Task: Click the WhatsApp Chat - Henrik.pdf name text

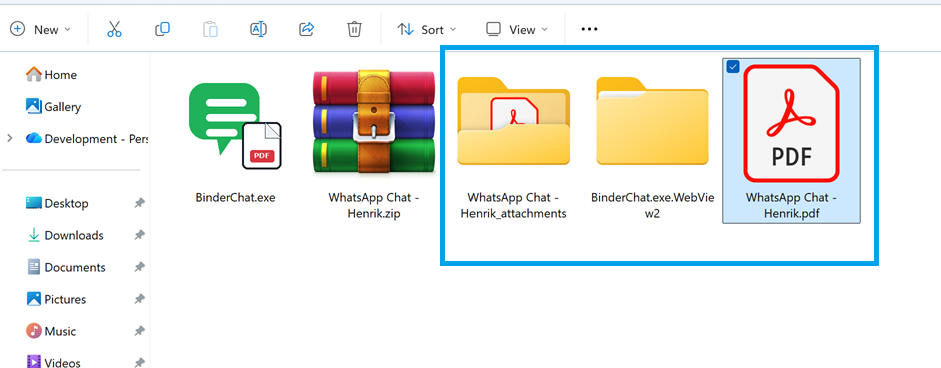Action: point(792,205)
